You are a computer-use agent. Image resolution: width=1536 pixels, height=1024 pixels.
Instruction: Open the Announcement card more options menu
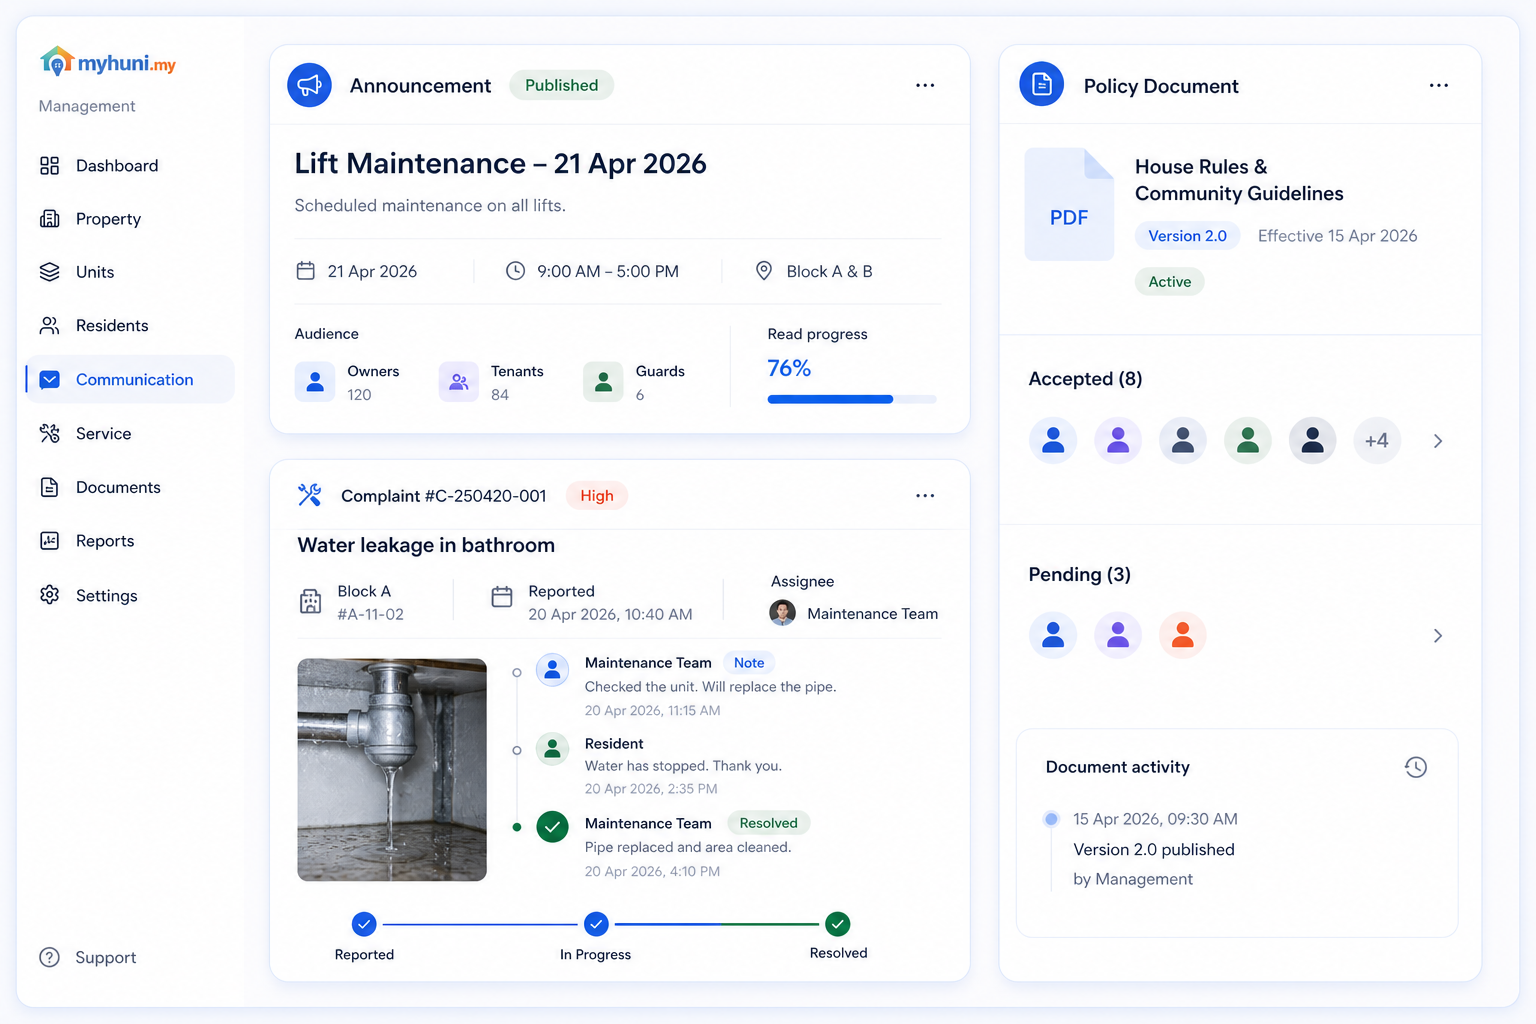925,85
